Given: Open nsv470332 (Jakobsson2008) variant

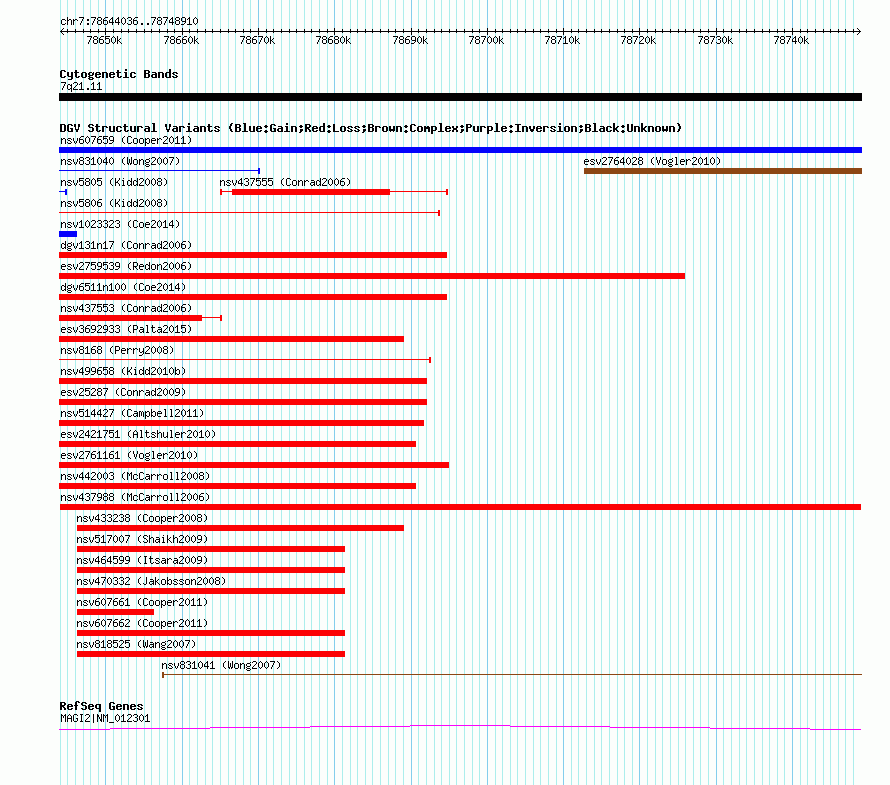Looking at the screenshot, I should [151, 581].
